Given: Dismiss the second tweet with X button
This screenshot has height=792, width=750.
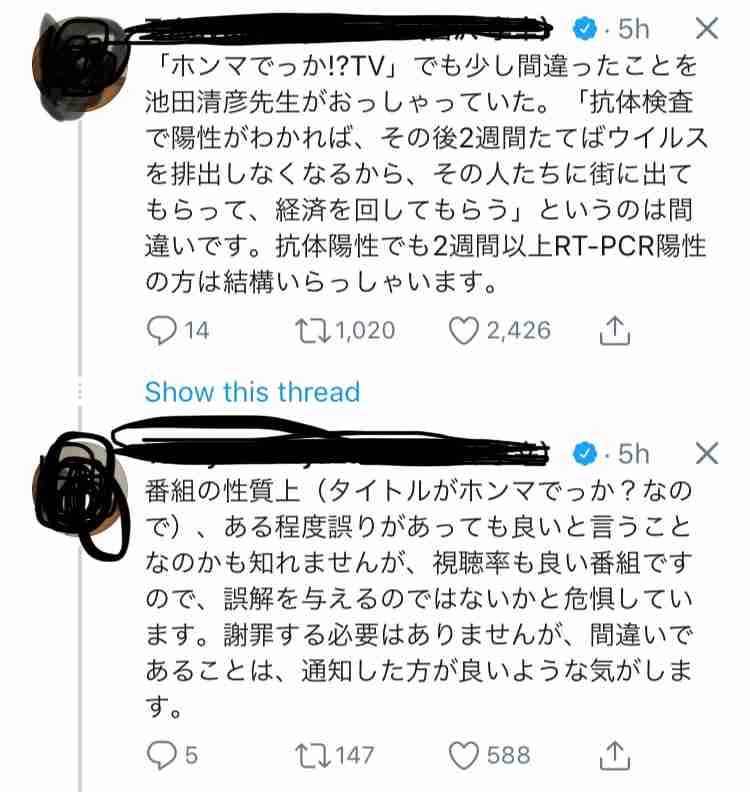Looking at the screenshot, I should tap(706, 453).
